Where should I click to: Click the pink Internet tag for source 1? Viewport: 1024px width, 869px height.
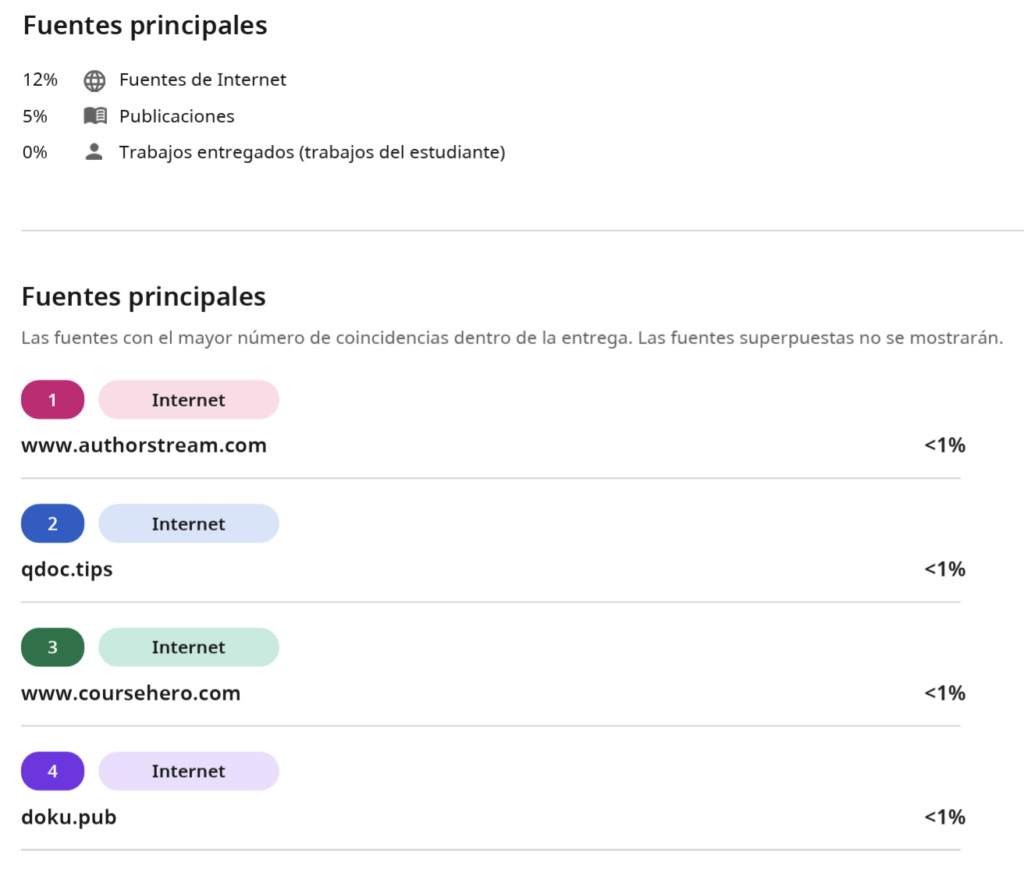pyautogui.click(x=189, y=400)
